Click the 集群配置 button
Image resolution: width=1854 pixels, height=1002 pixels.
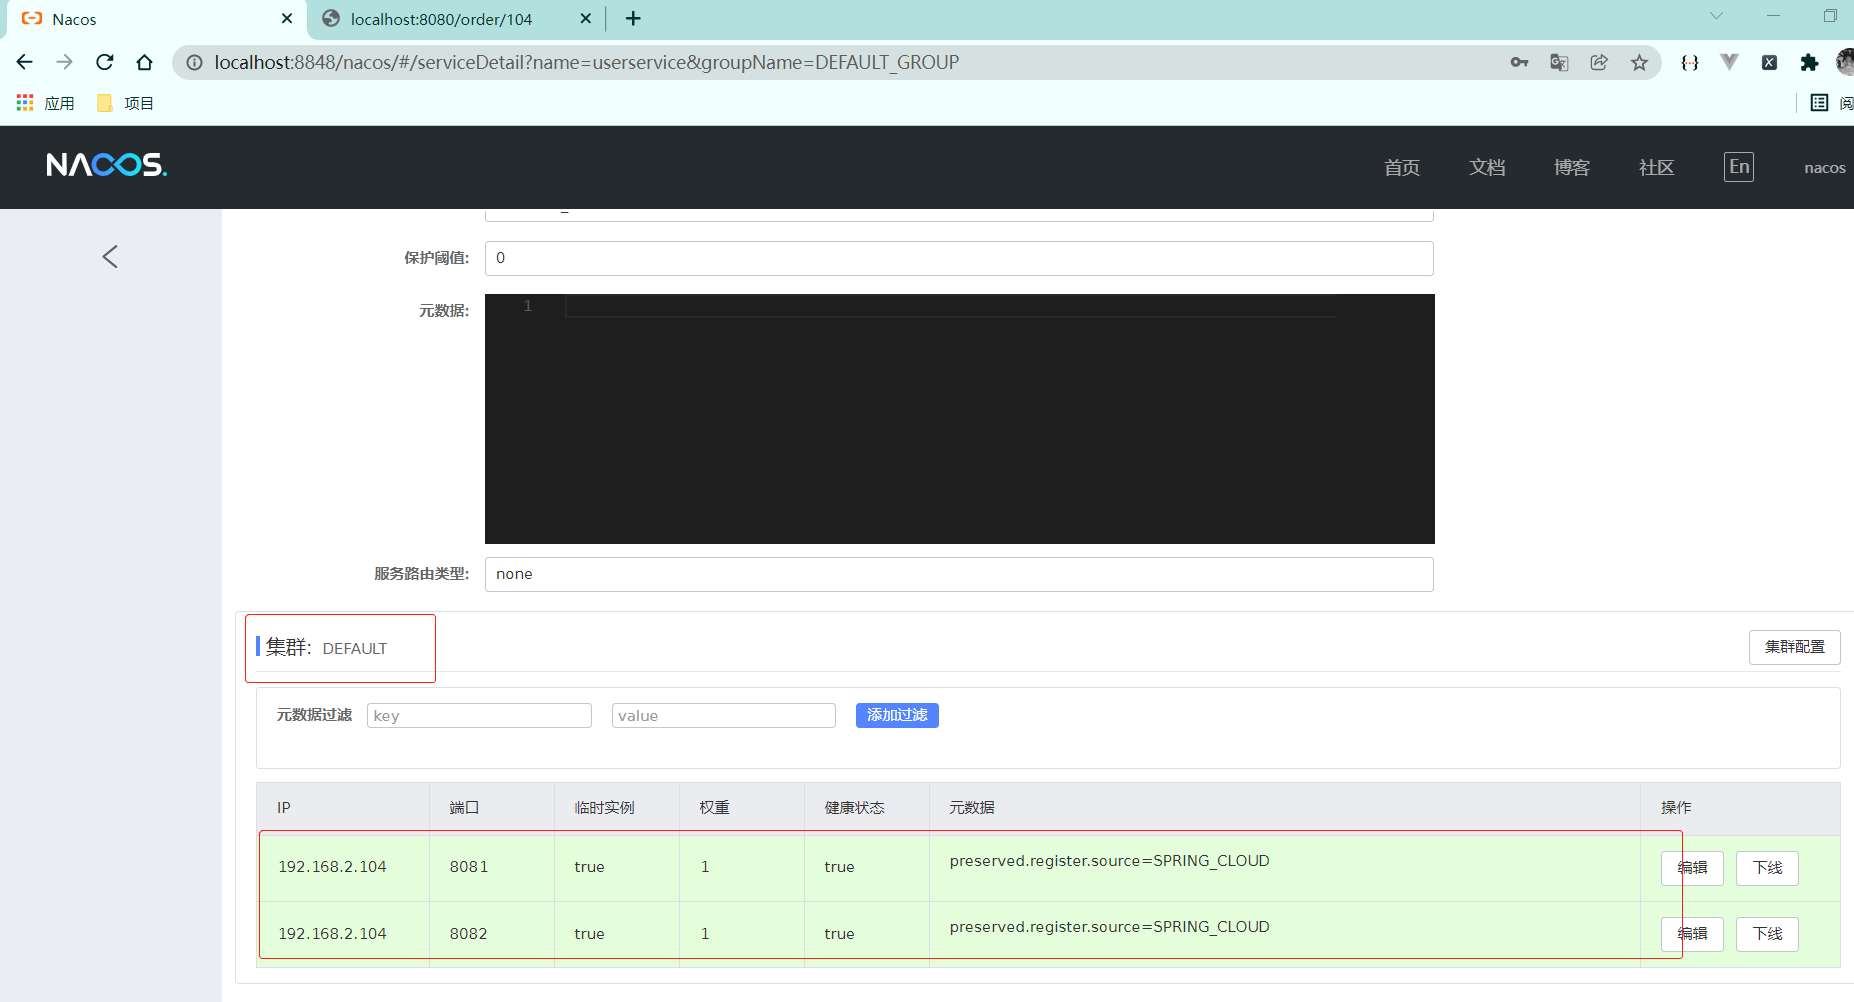(1795, 647)
